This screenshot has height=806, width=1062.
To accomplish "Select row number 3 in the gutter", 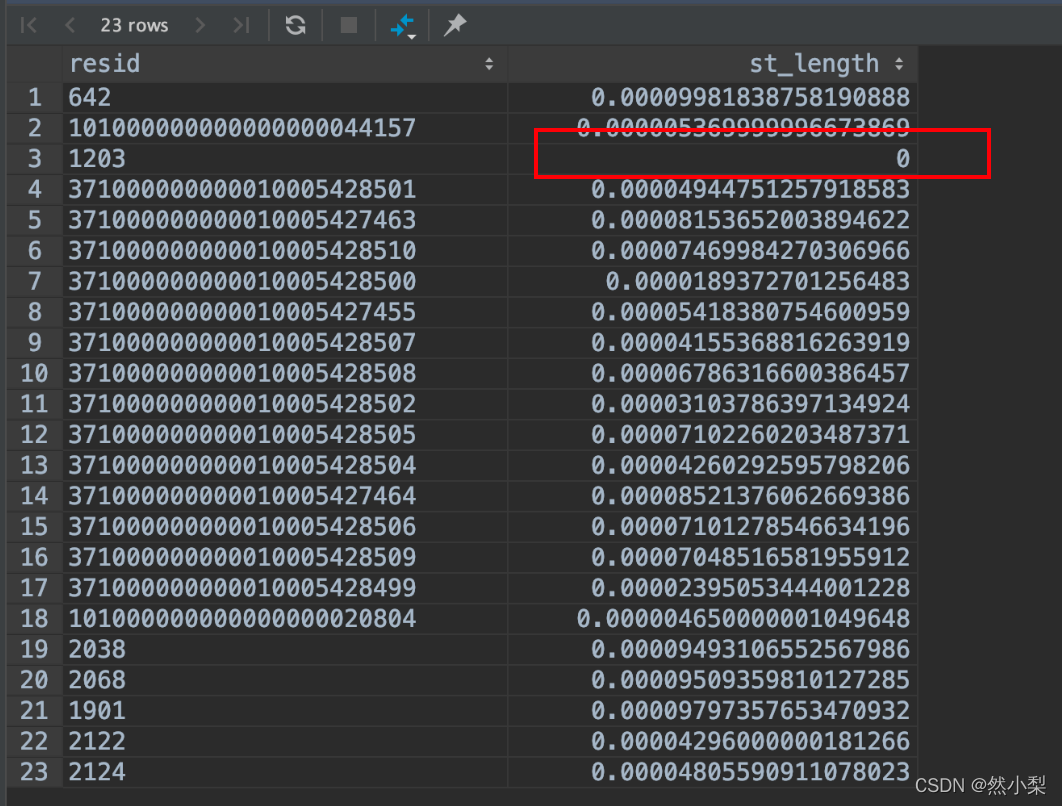I will point(35,159).
